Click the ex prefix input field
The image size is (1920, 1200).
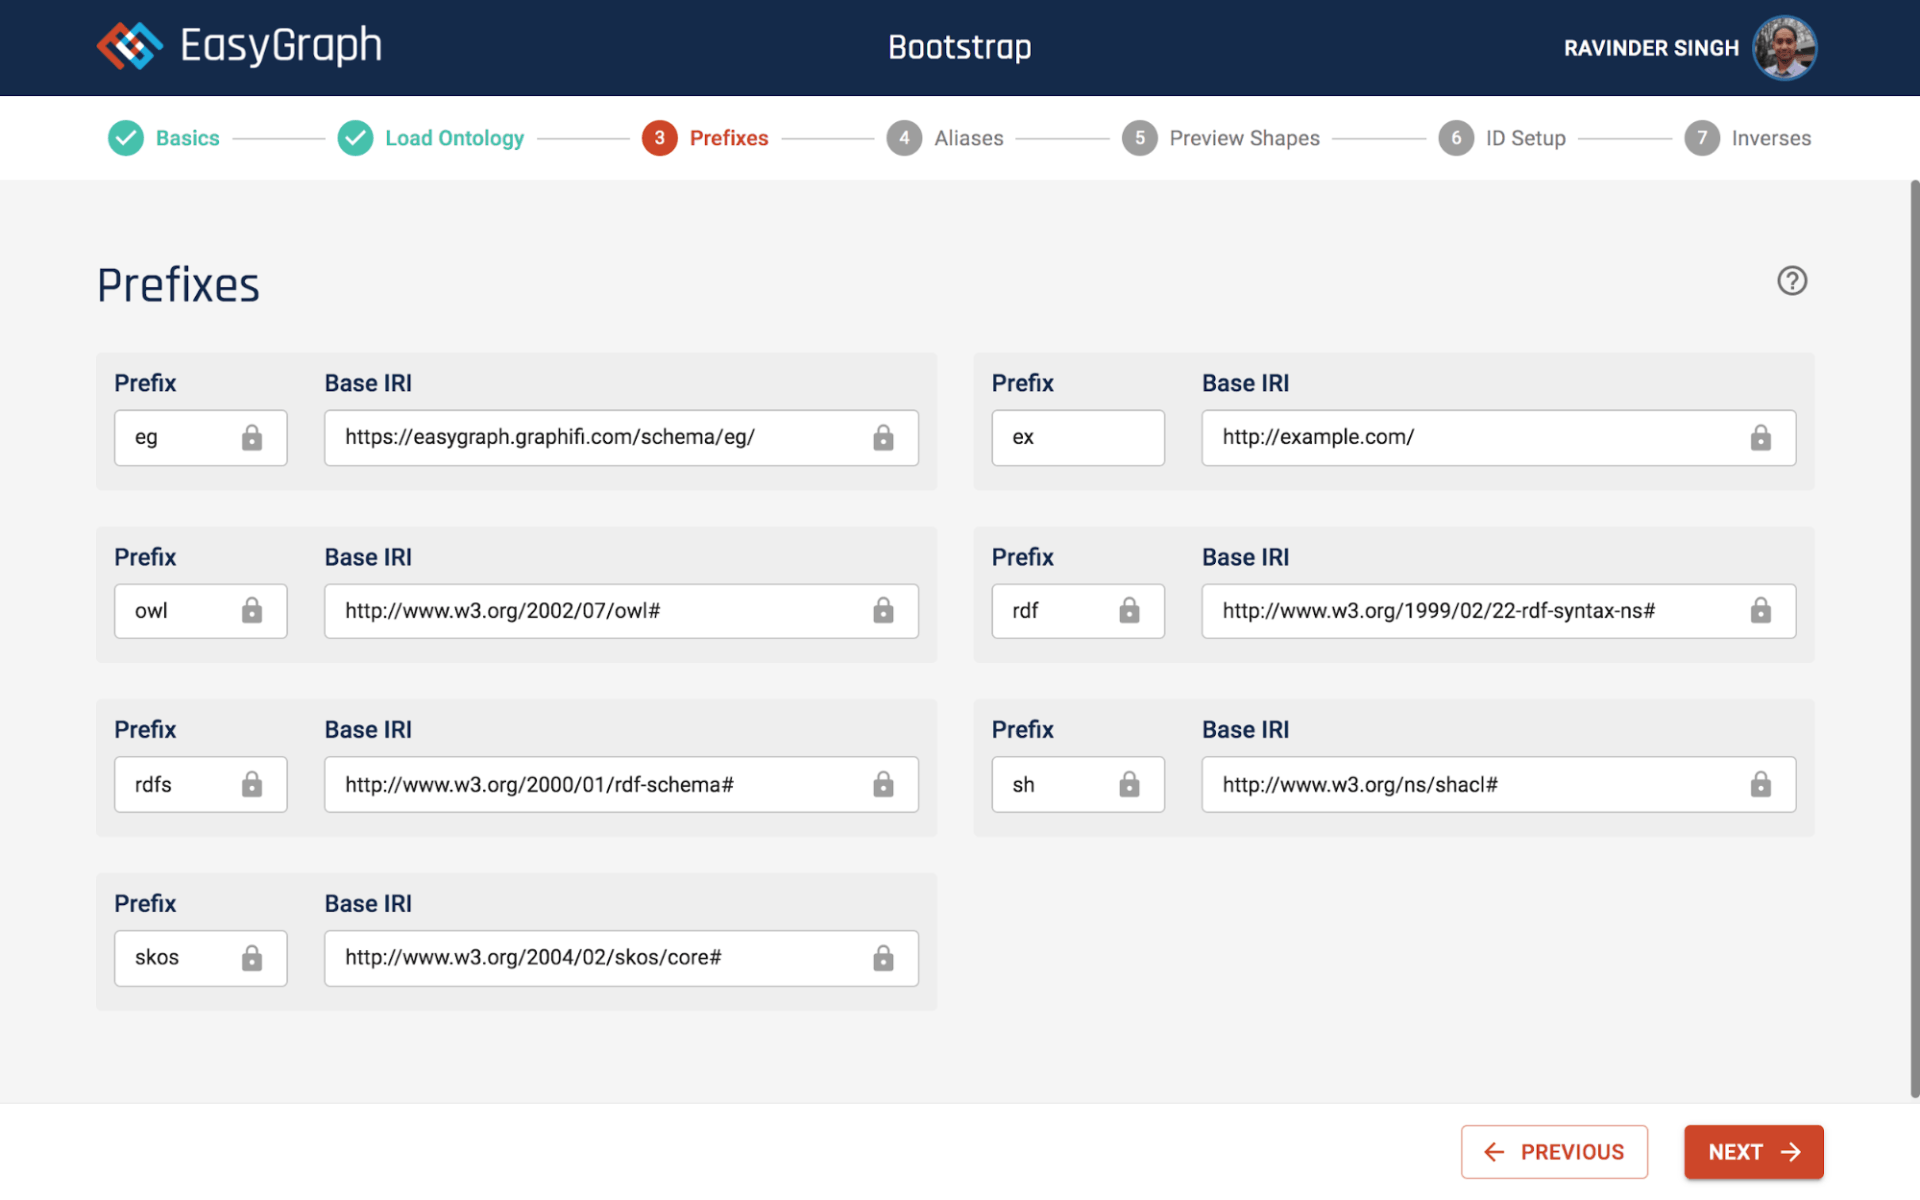[1078, 438]
